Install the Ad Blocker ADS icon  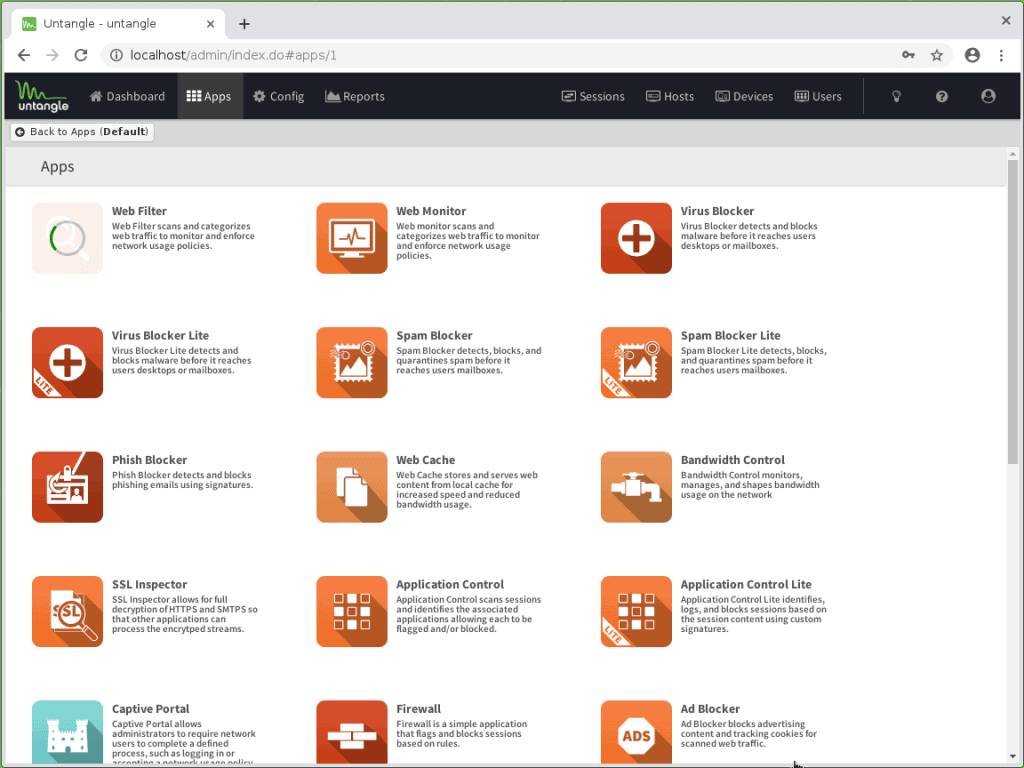tap(636, 732)
